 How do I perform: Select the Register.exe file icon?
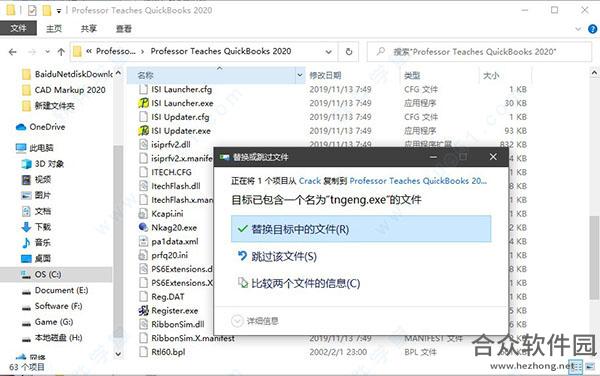tap(143, 310)
